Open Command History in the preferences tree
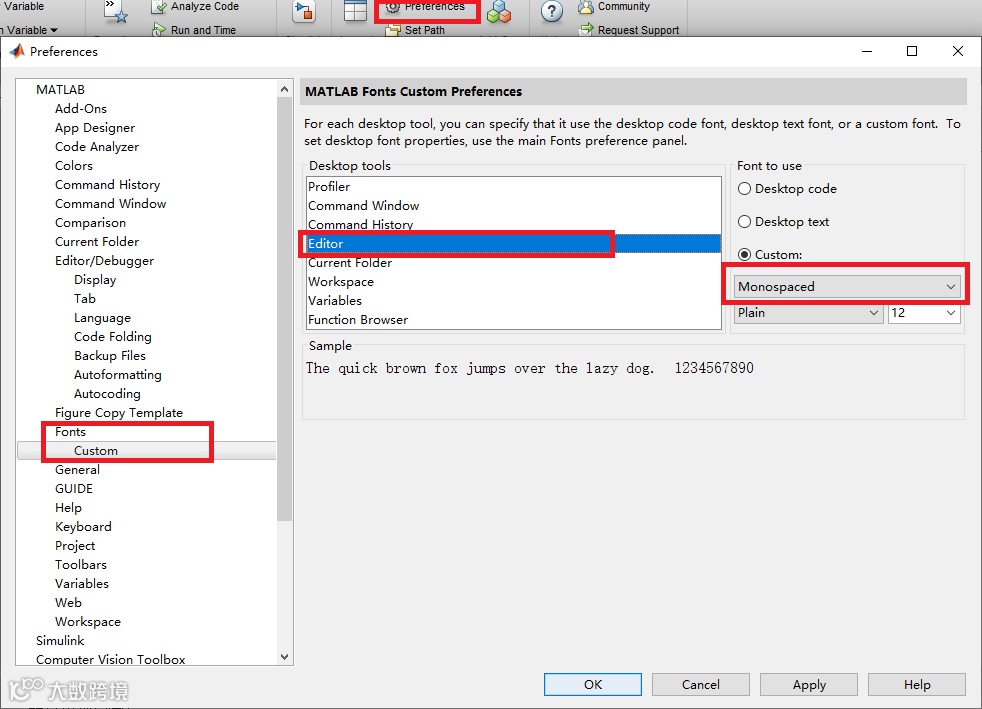This screenshot has height=709, width=982. [107, 185]
